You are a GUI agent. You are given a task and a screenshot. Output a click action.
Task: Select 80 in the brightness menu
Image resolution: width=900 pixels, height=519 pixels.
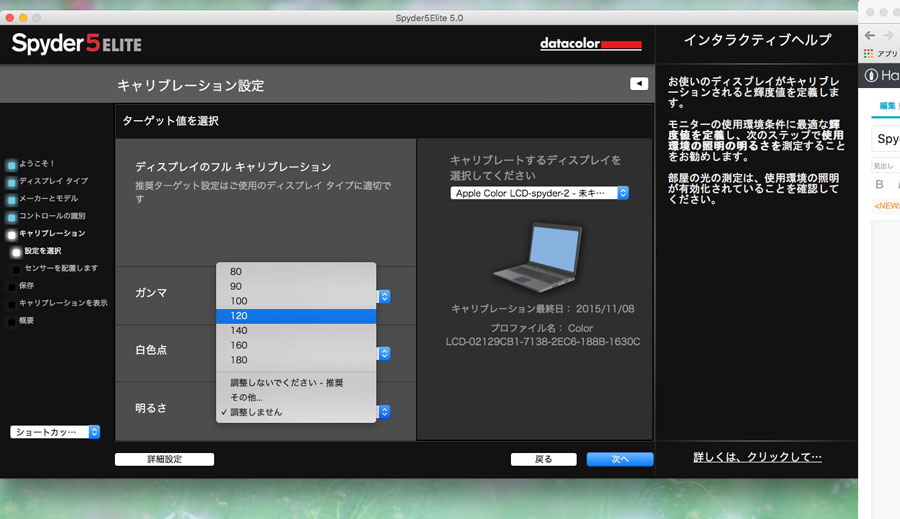pos(296,272)
